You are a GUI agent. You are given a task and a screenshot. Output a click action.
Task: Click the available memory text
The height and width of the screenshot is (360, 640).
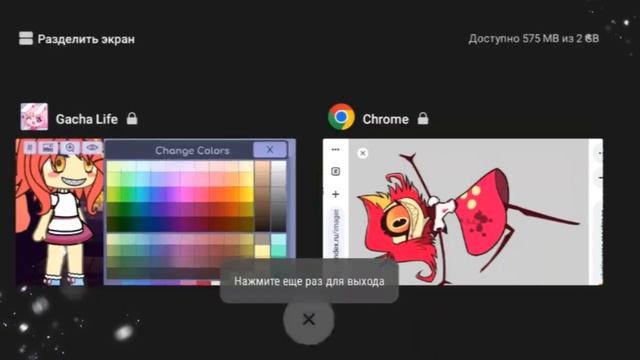coord(533,39)
